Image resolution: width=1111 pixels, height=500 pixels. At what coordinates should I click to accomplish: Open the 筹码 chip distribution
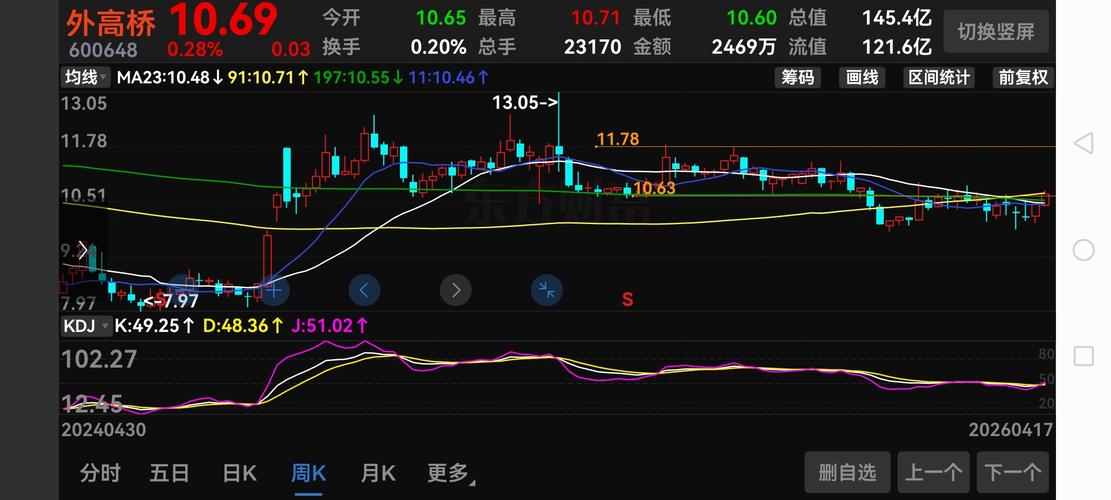(x=797, y=77)
